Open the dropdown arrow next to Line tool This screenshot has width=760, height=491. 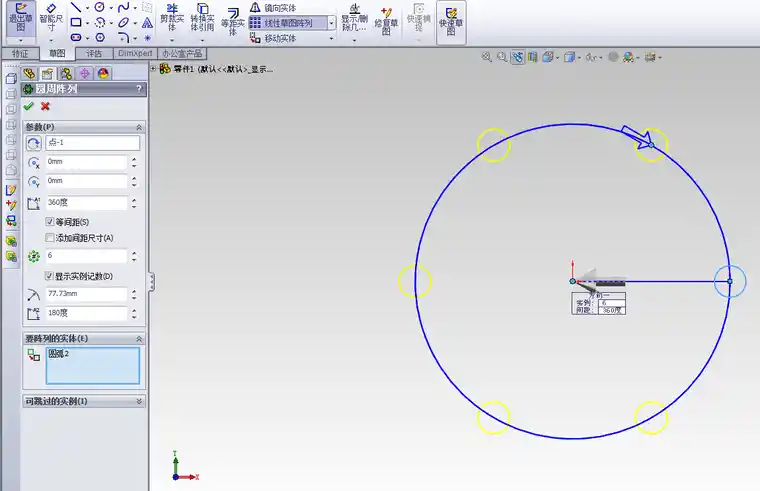click(87, 8)
